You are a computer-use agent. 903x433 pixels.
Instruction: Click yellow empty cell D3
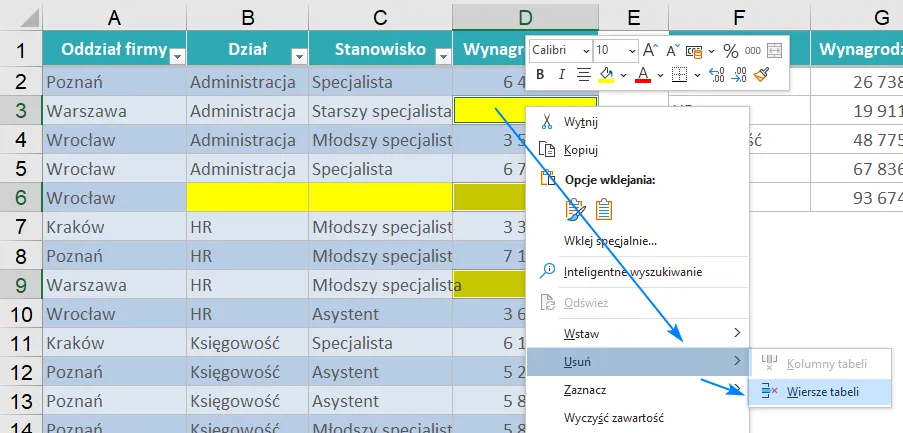[x=491, y=111]
